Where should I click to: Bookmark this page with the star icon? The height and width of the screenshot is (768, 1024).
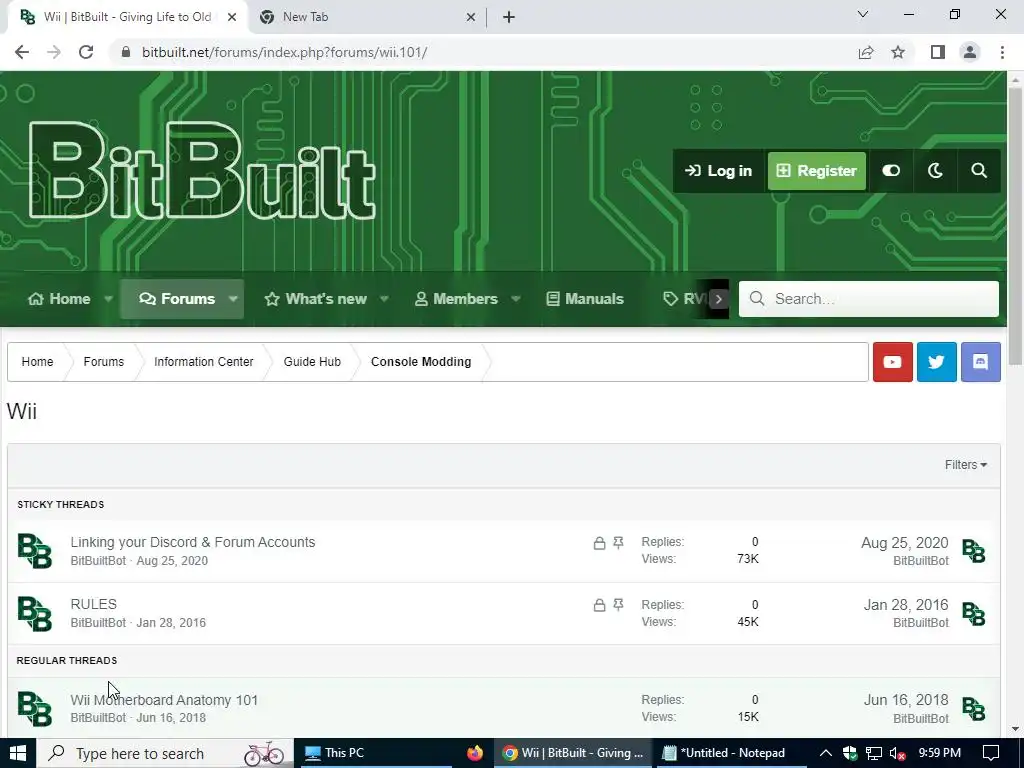[898, 52]
